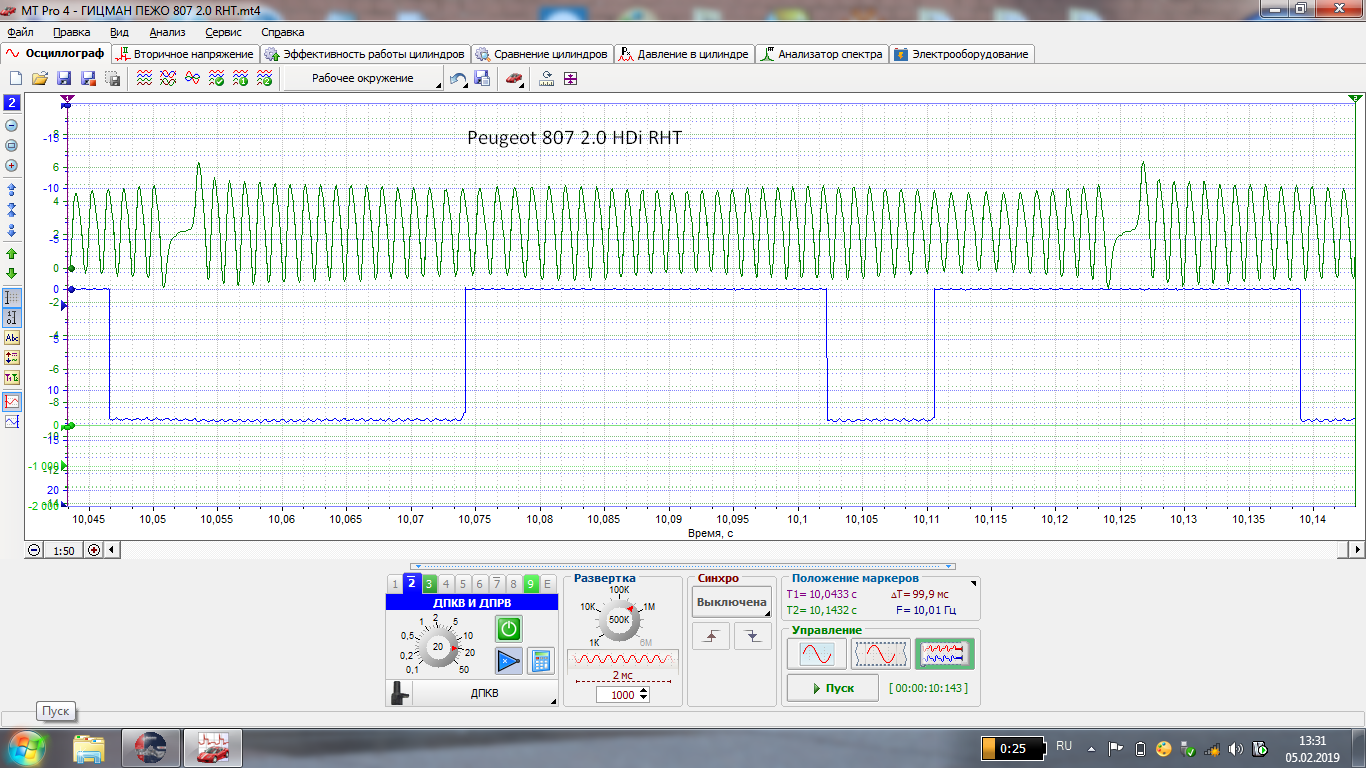Open the channel calculator icon
The image size is (1366, 768).
540,660
